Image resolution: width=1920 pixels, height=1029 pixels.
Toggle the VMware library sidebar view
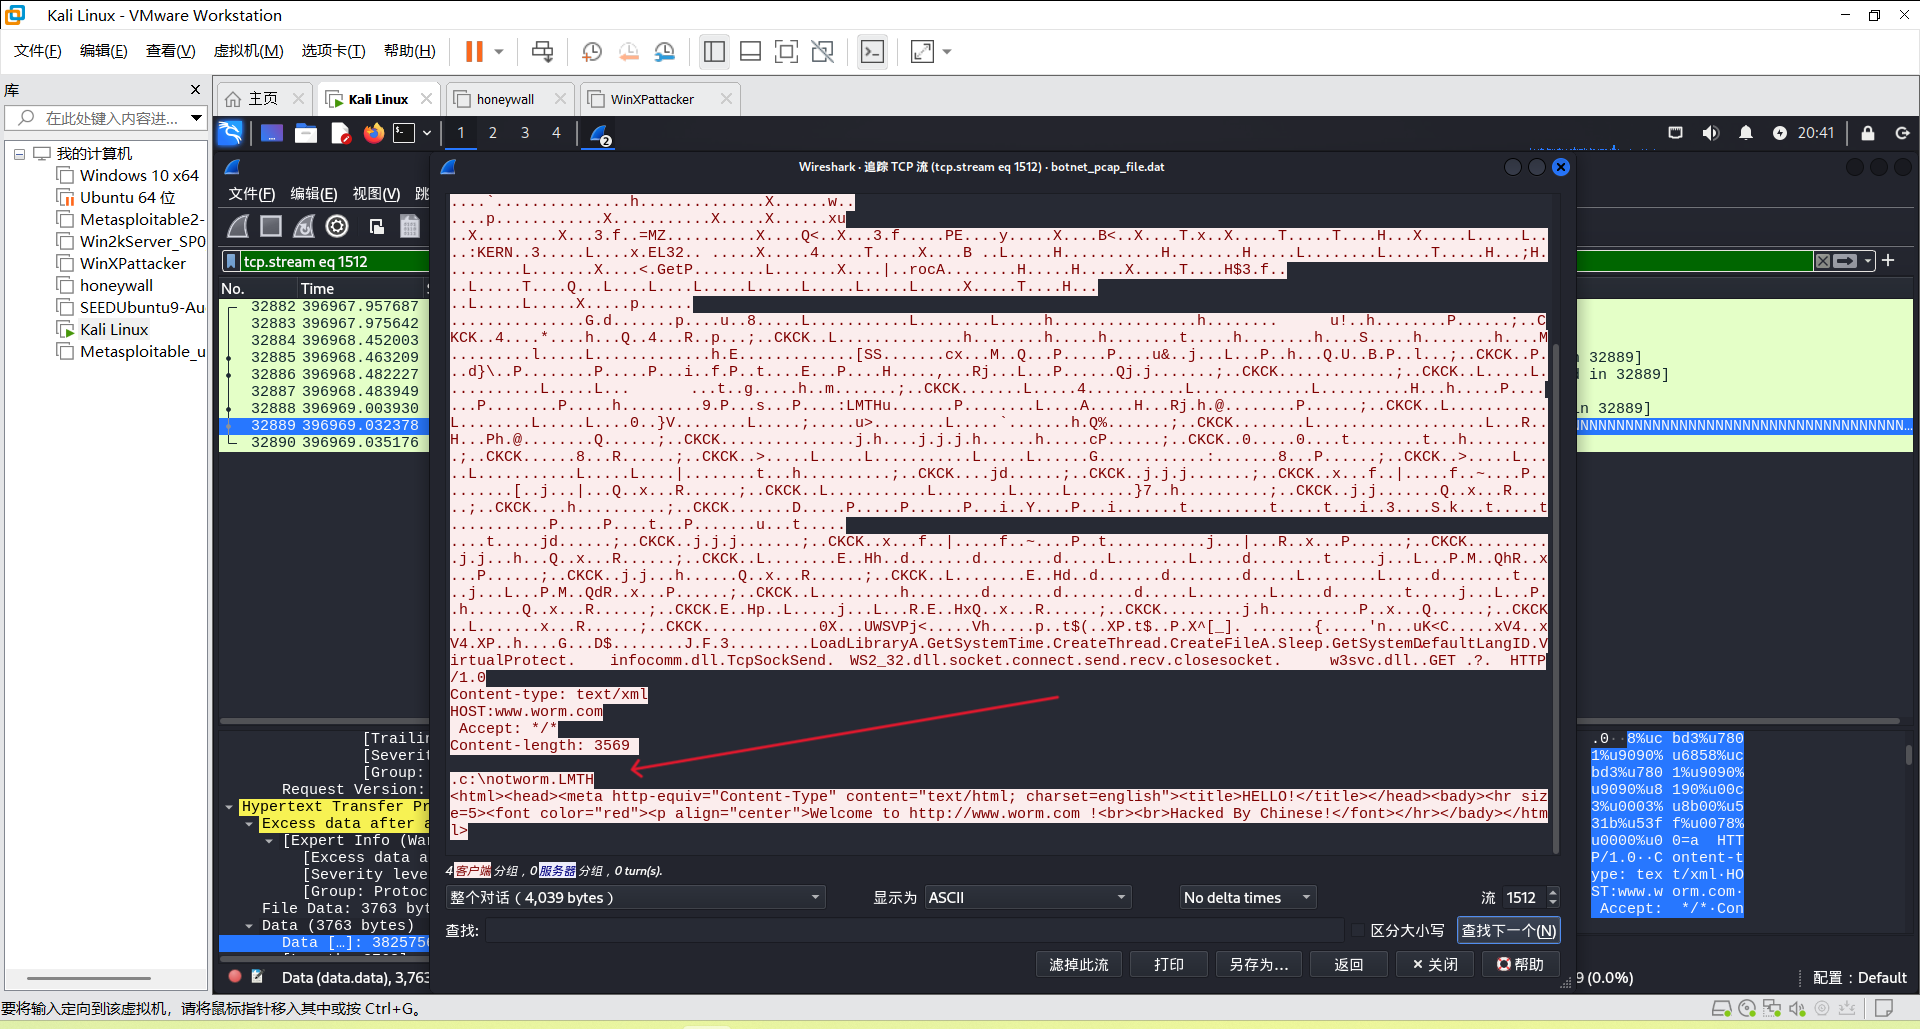point(714,51)
